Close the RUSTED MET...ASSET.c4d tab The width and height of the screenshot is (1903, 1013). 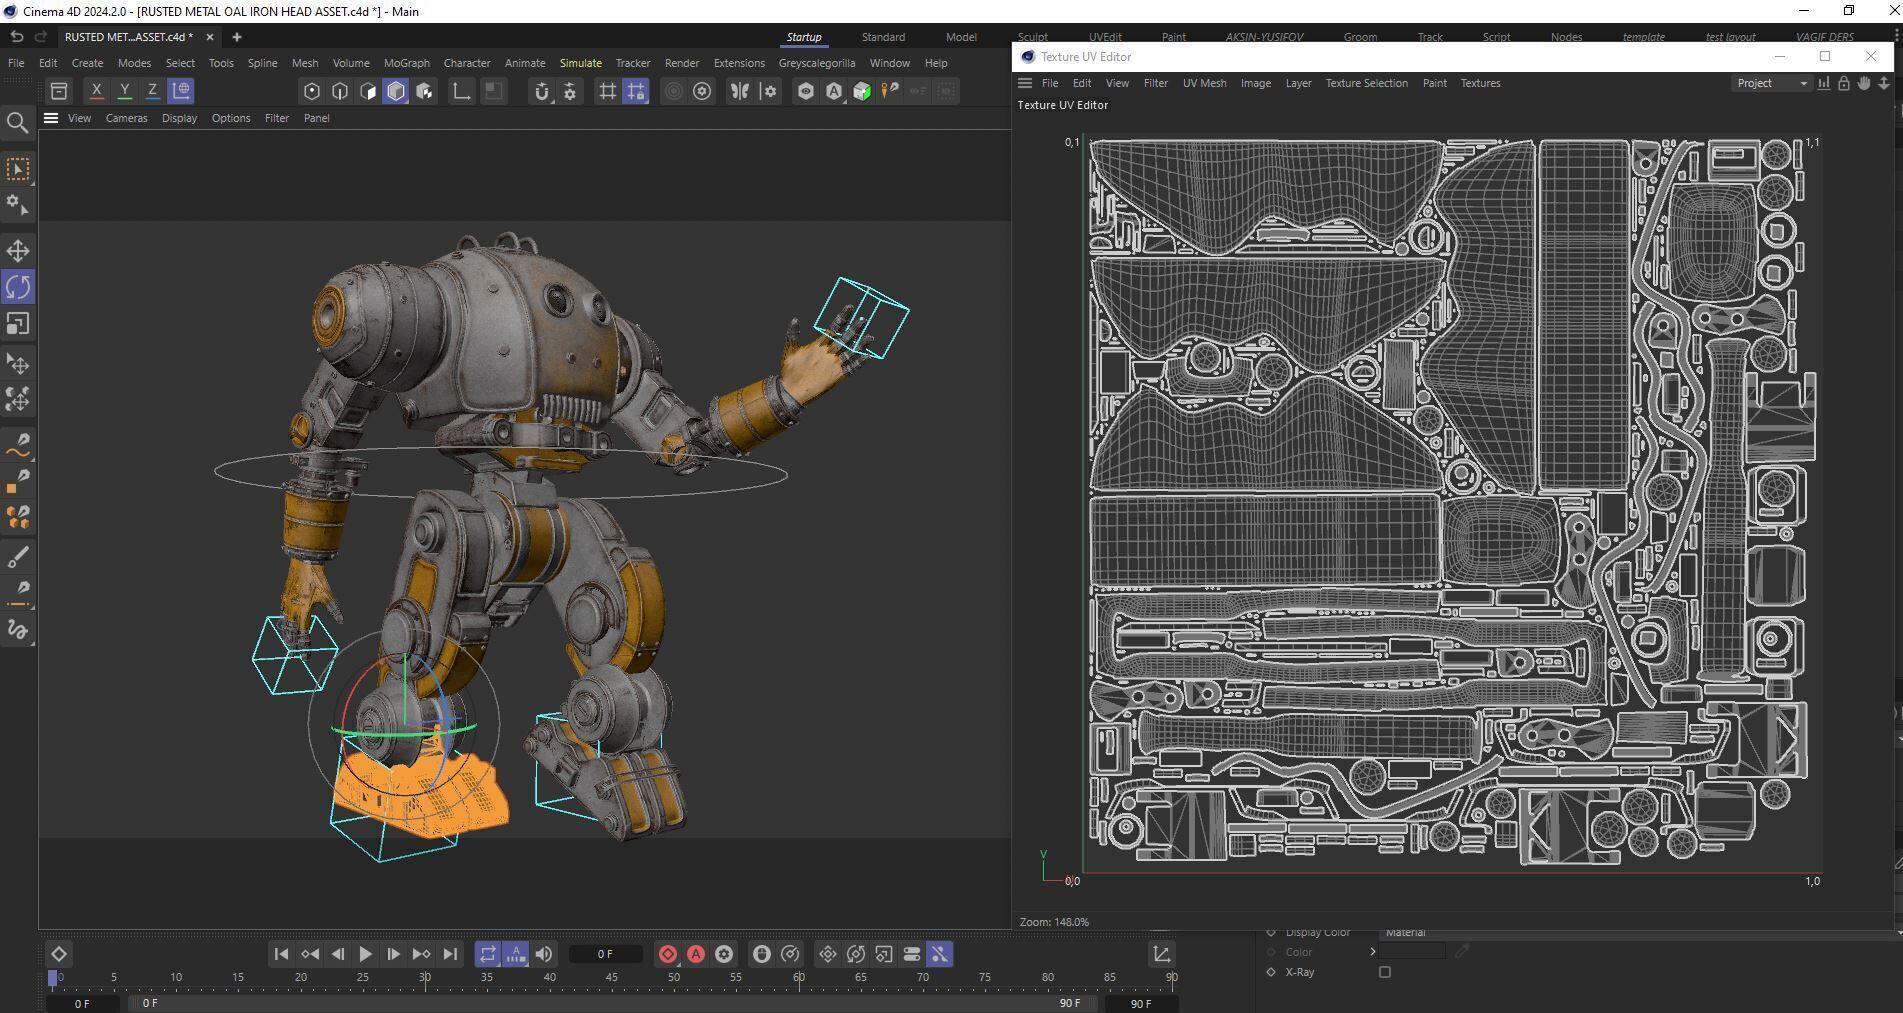tap(209, 37)
